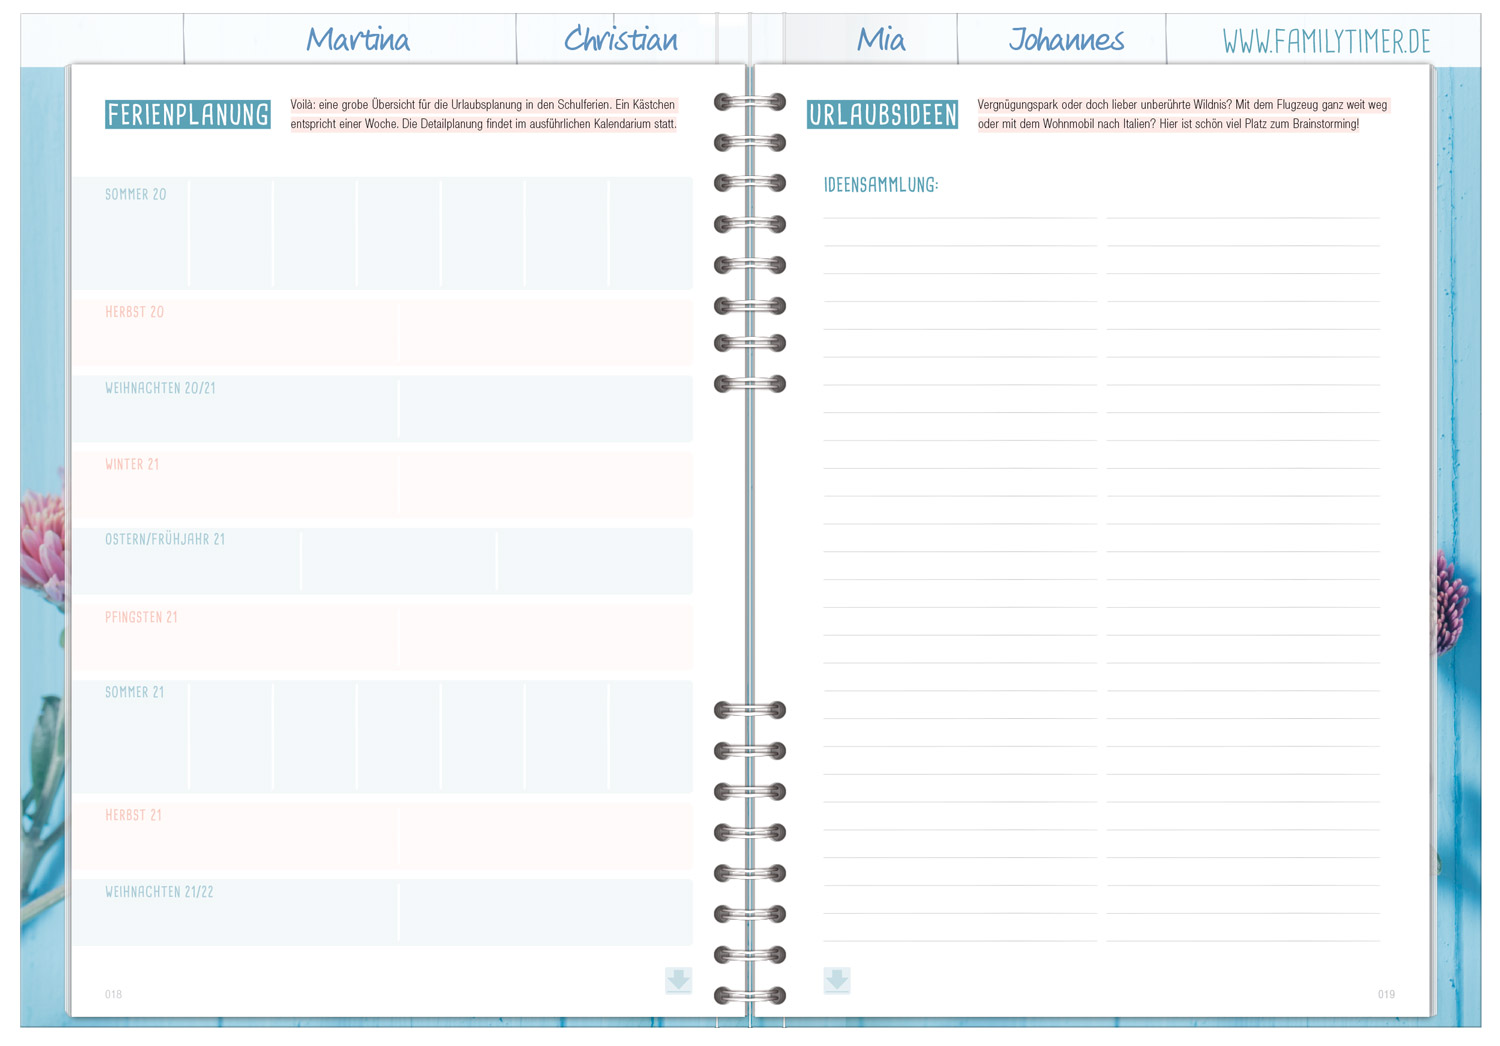
Task: Select the Herbst 21 planning row
Action: 382,836
